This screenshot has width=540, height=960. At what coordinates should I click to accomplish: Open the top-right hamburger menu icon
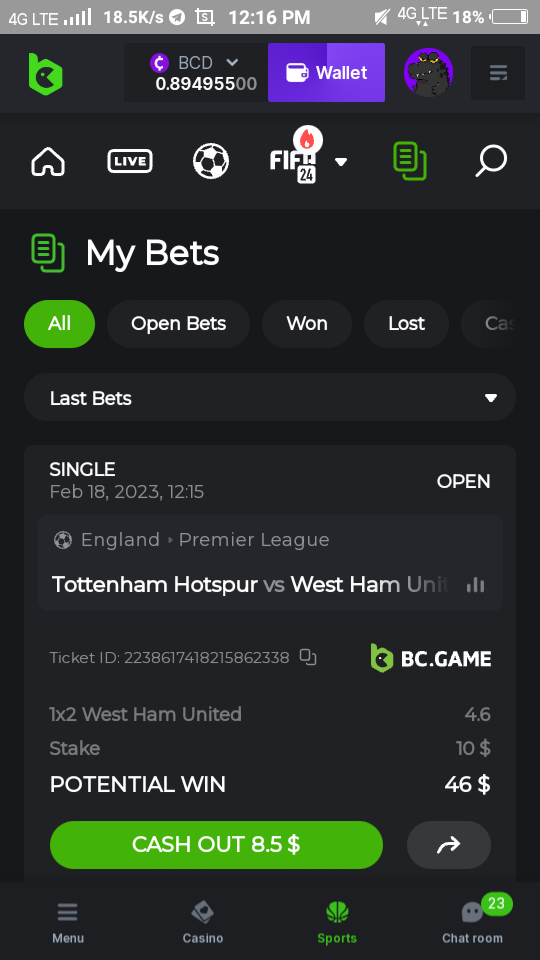498,73
